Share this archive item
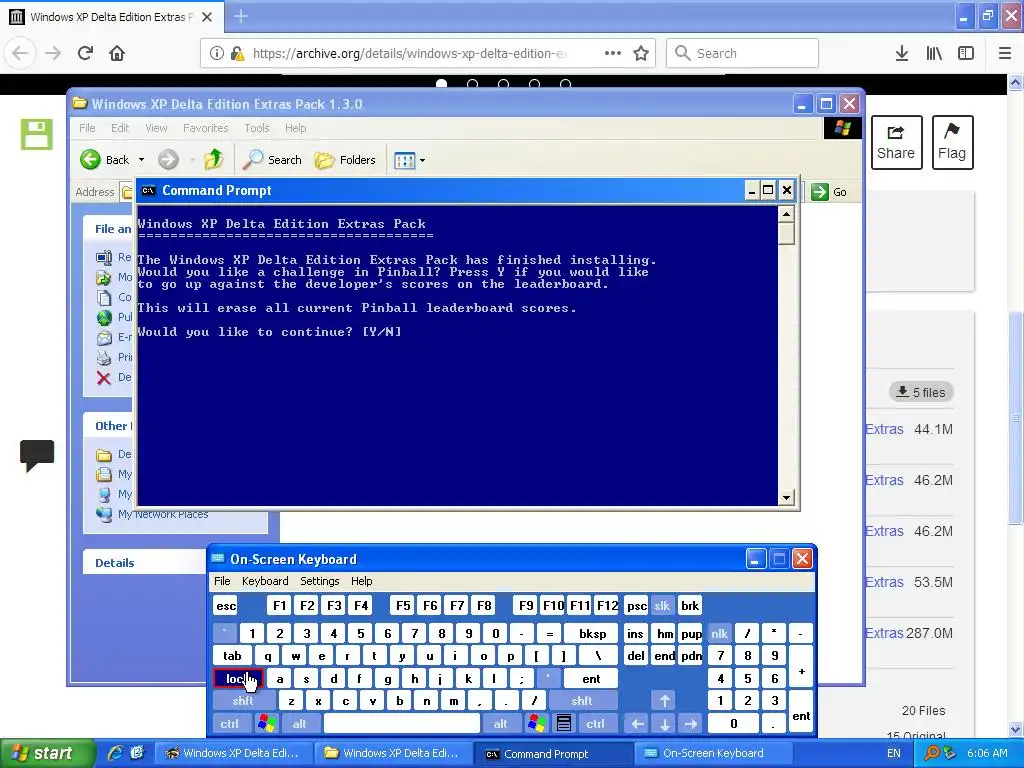The width and height of the screenshot is (1024, 768). [x=896, y=142]
